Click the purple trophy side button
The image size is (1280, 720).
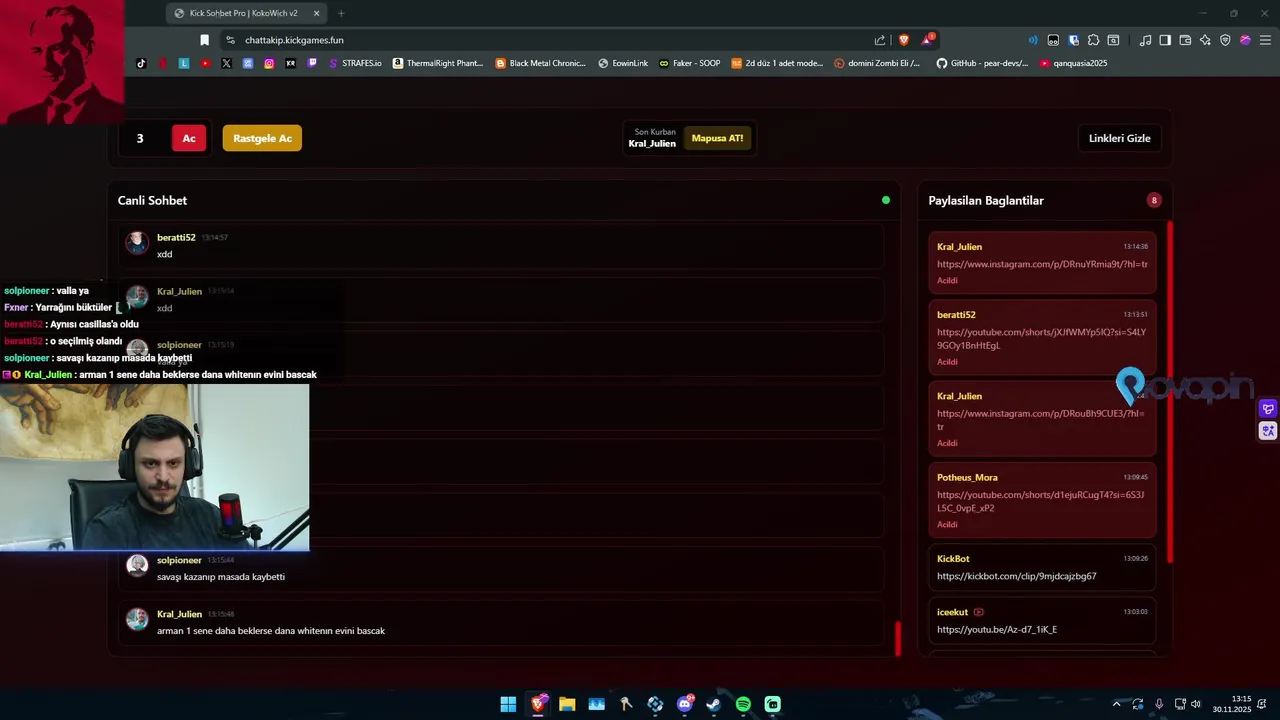1268,409
